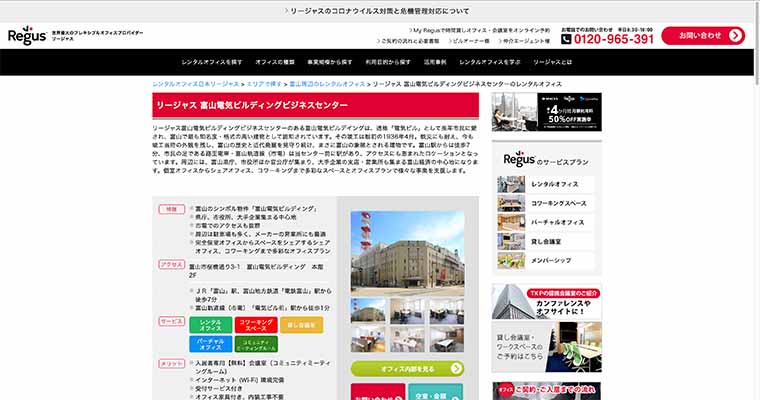Open エリアで探す breadcrumb link
760x400 pixels.
(x=263, y=85)
